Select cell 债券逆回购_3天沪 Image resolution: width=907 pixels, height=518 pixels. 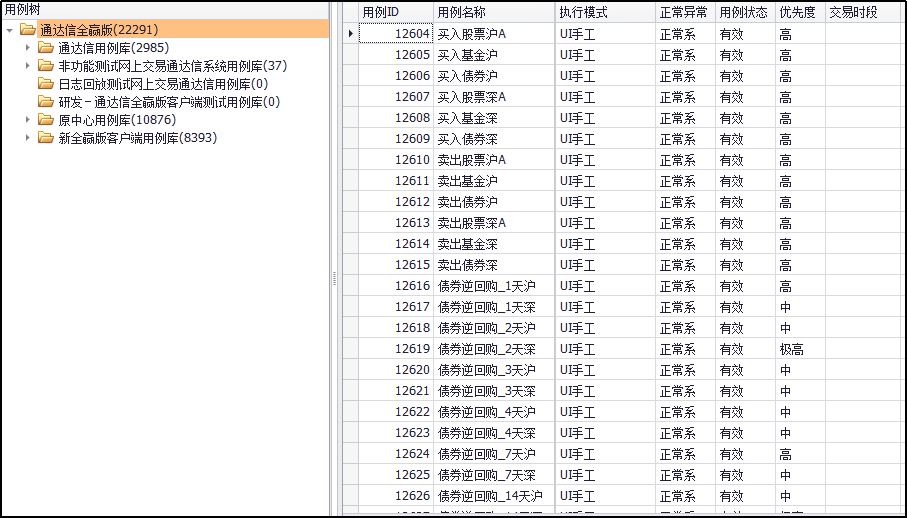pos(494,370)
